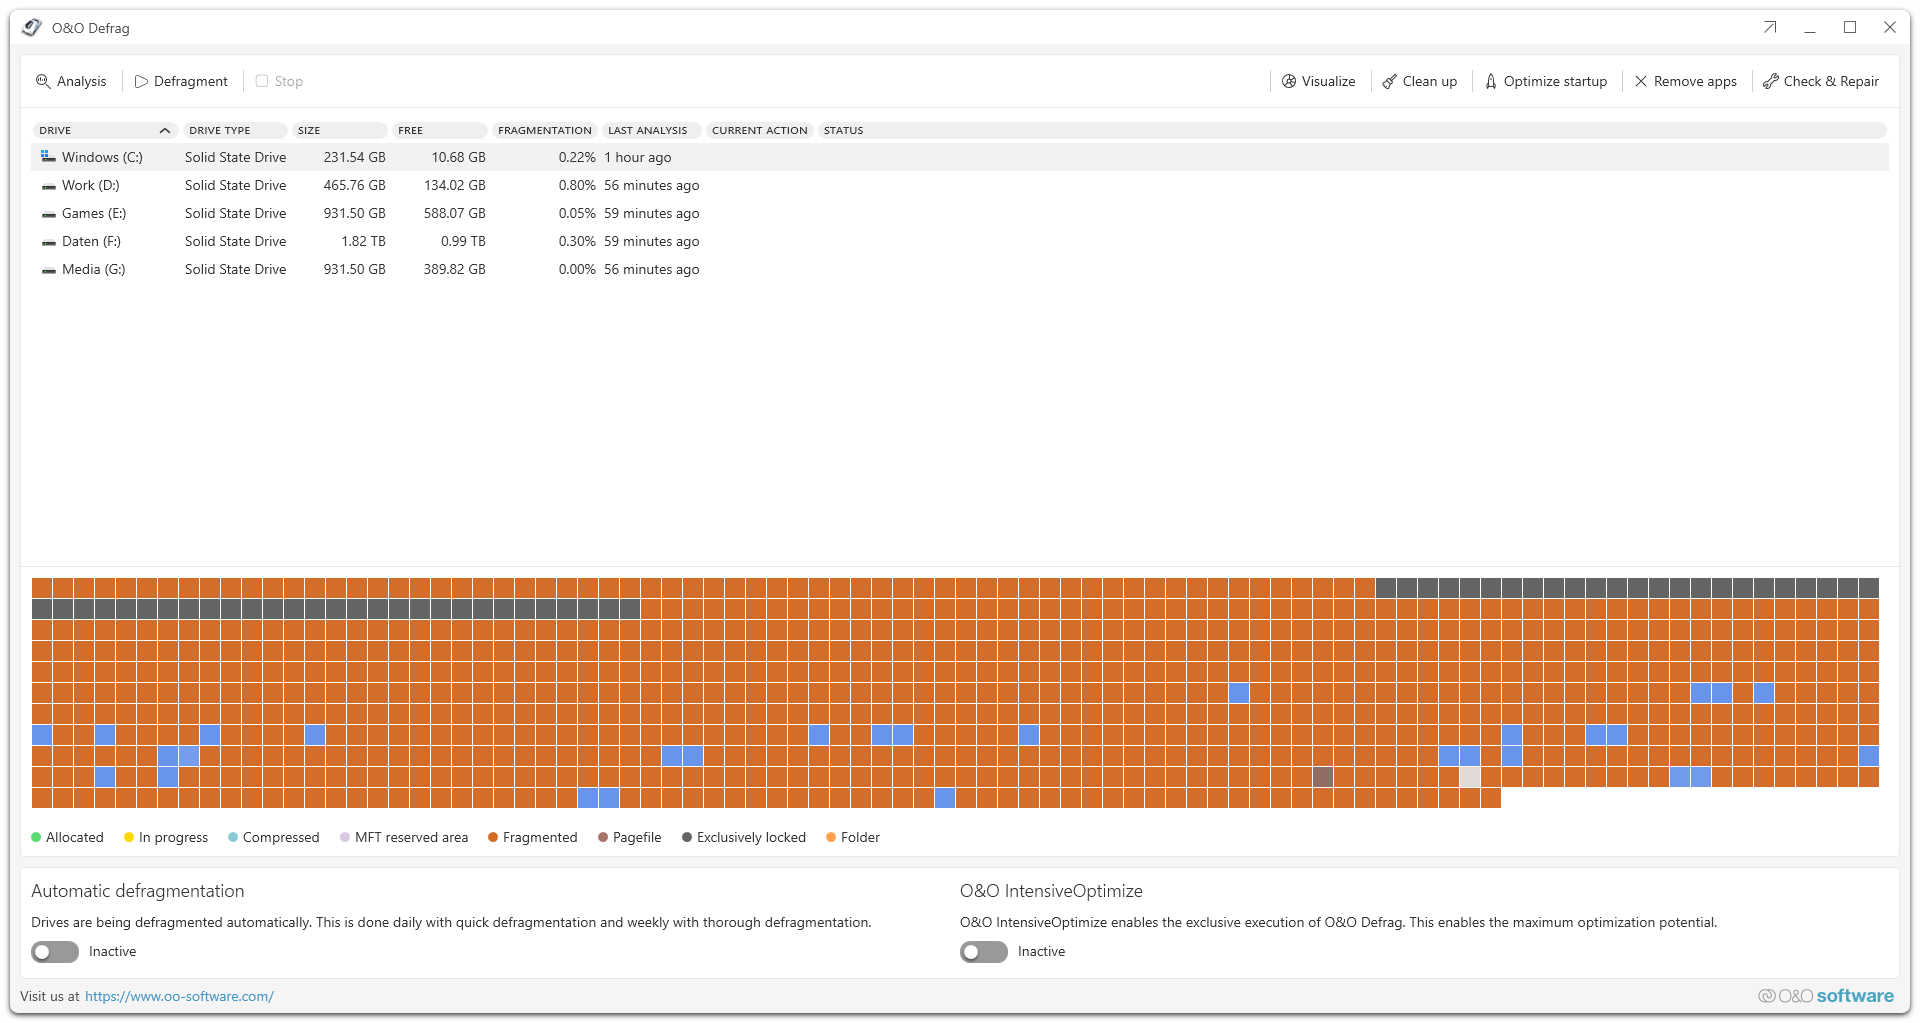Open Optimize startup
This screenshot has height=1023, width=1920.
(x=1545, y=81)
